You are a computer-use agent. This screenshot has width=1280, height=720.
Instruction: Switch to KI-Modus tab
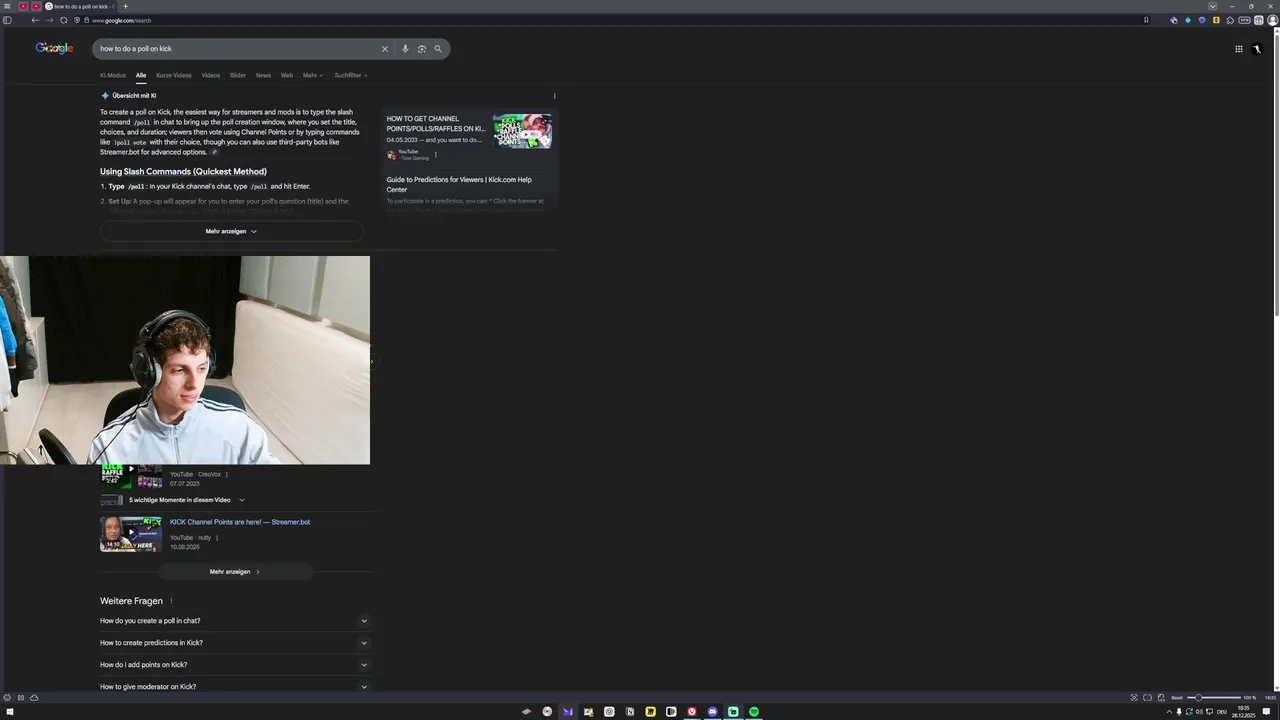tap(113, 75)
